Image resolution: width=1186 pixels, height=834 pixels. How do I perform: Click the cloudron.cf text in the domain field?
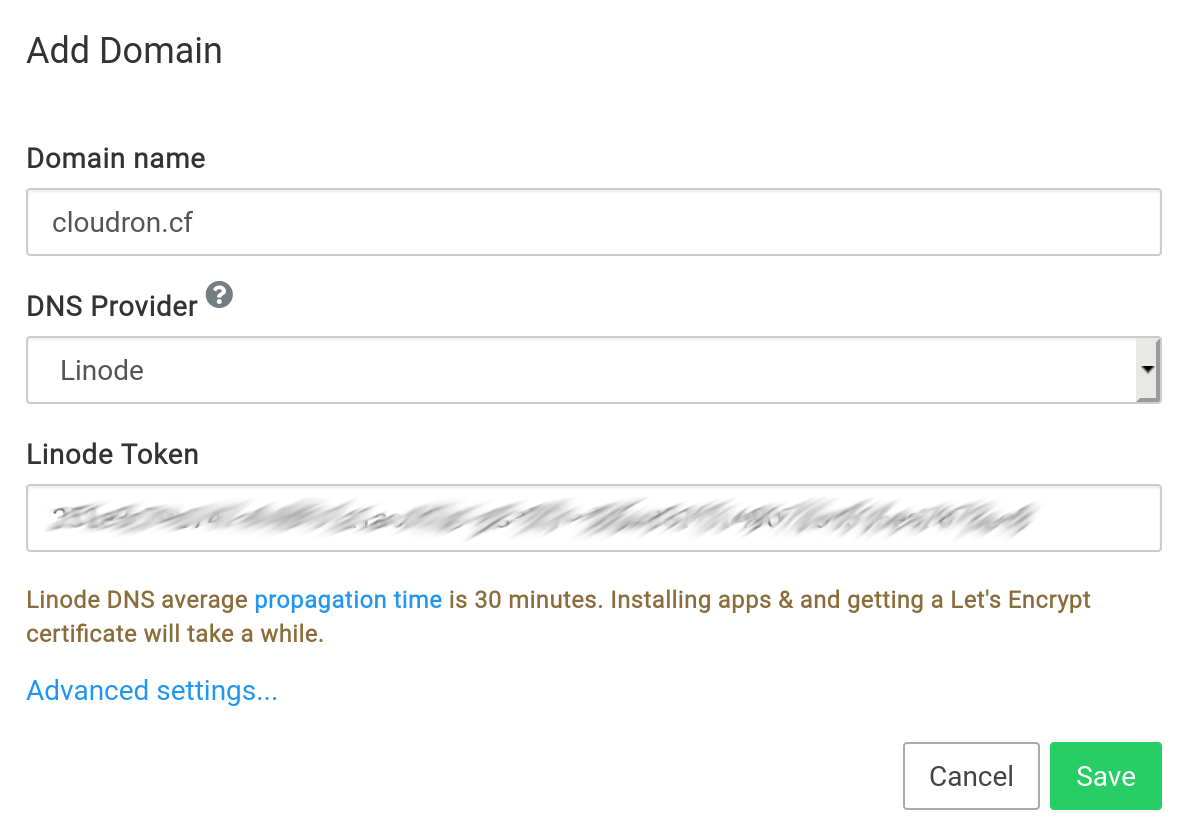[122, 222]
